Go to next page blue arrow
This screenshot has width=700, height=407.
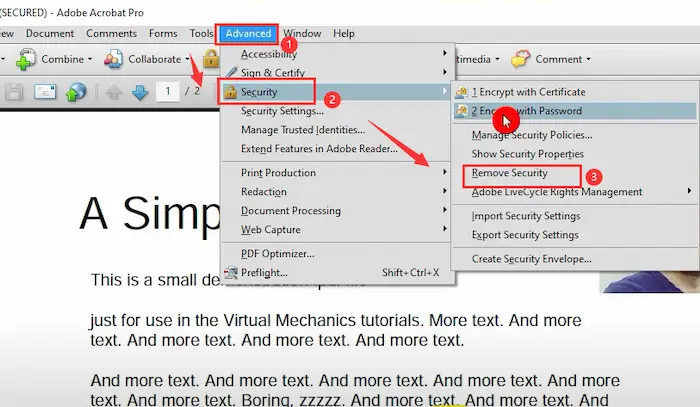pyautogui.click(x=140, y=92)
